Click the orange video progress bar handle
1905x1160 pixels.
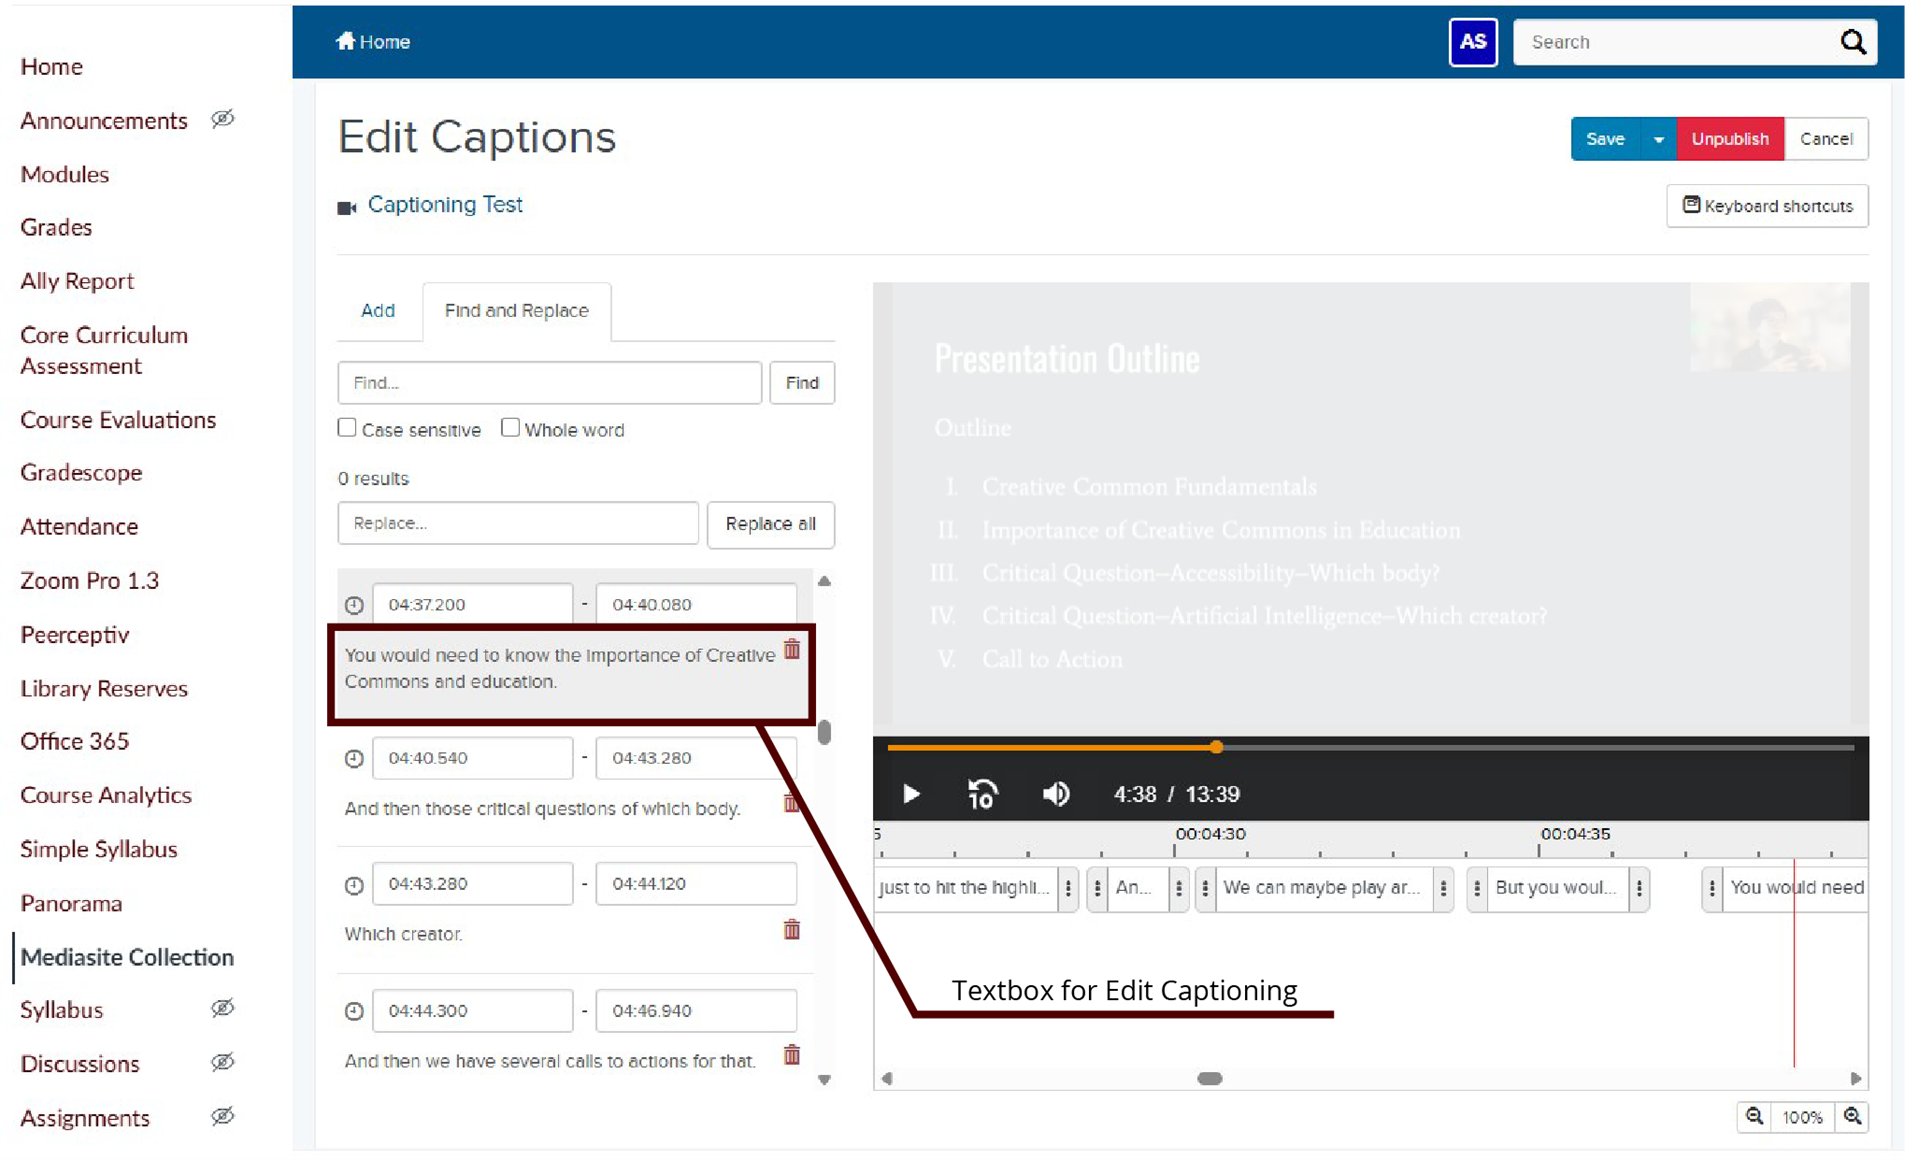(x=1216, y=747)
